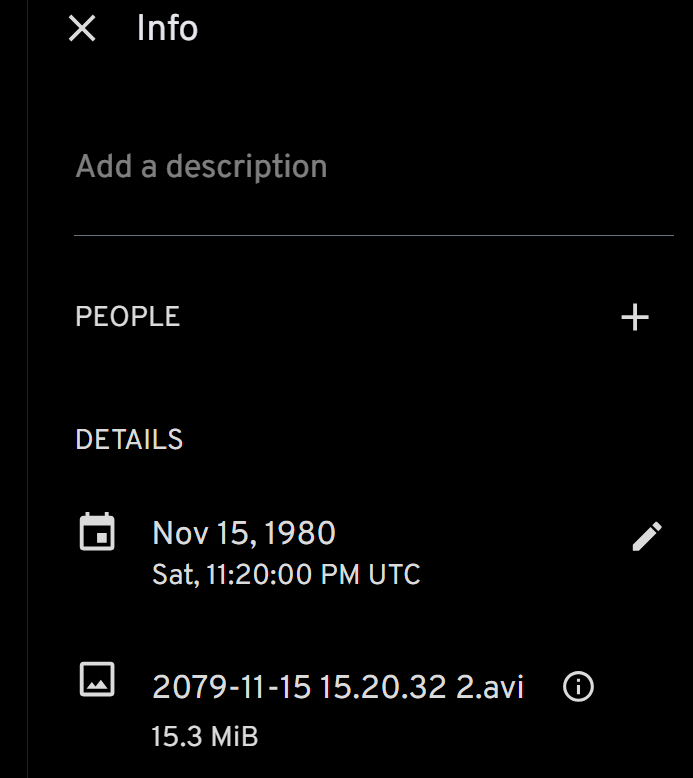Click the calendar icon in Details
693x778 pixels.
coord(97,532)
